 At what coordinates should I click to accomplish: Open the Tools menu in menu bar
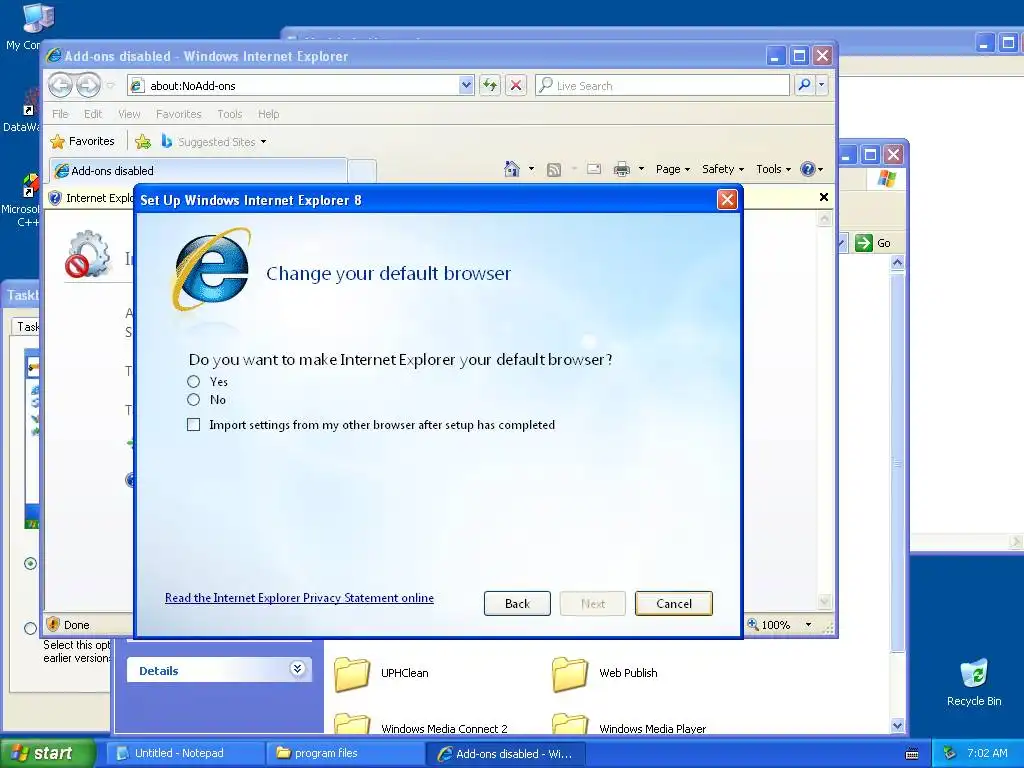click(230, 114)
